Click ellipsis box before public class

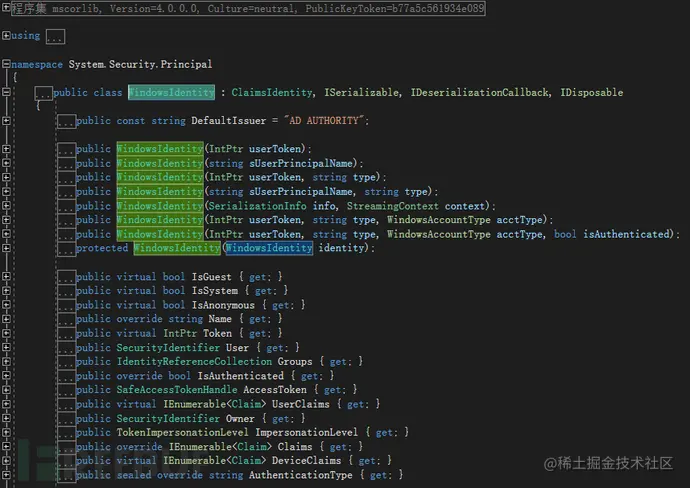click(44, 93)
